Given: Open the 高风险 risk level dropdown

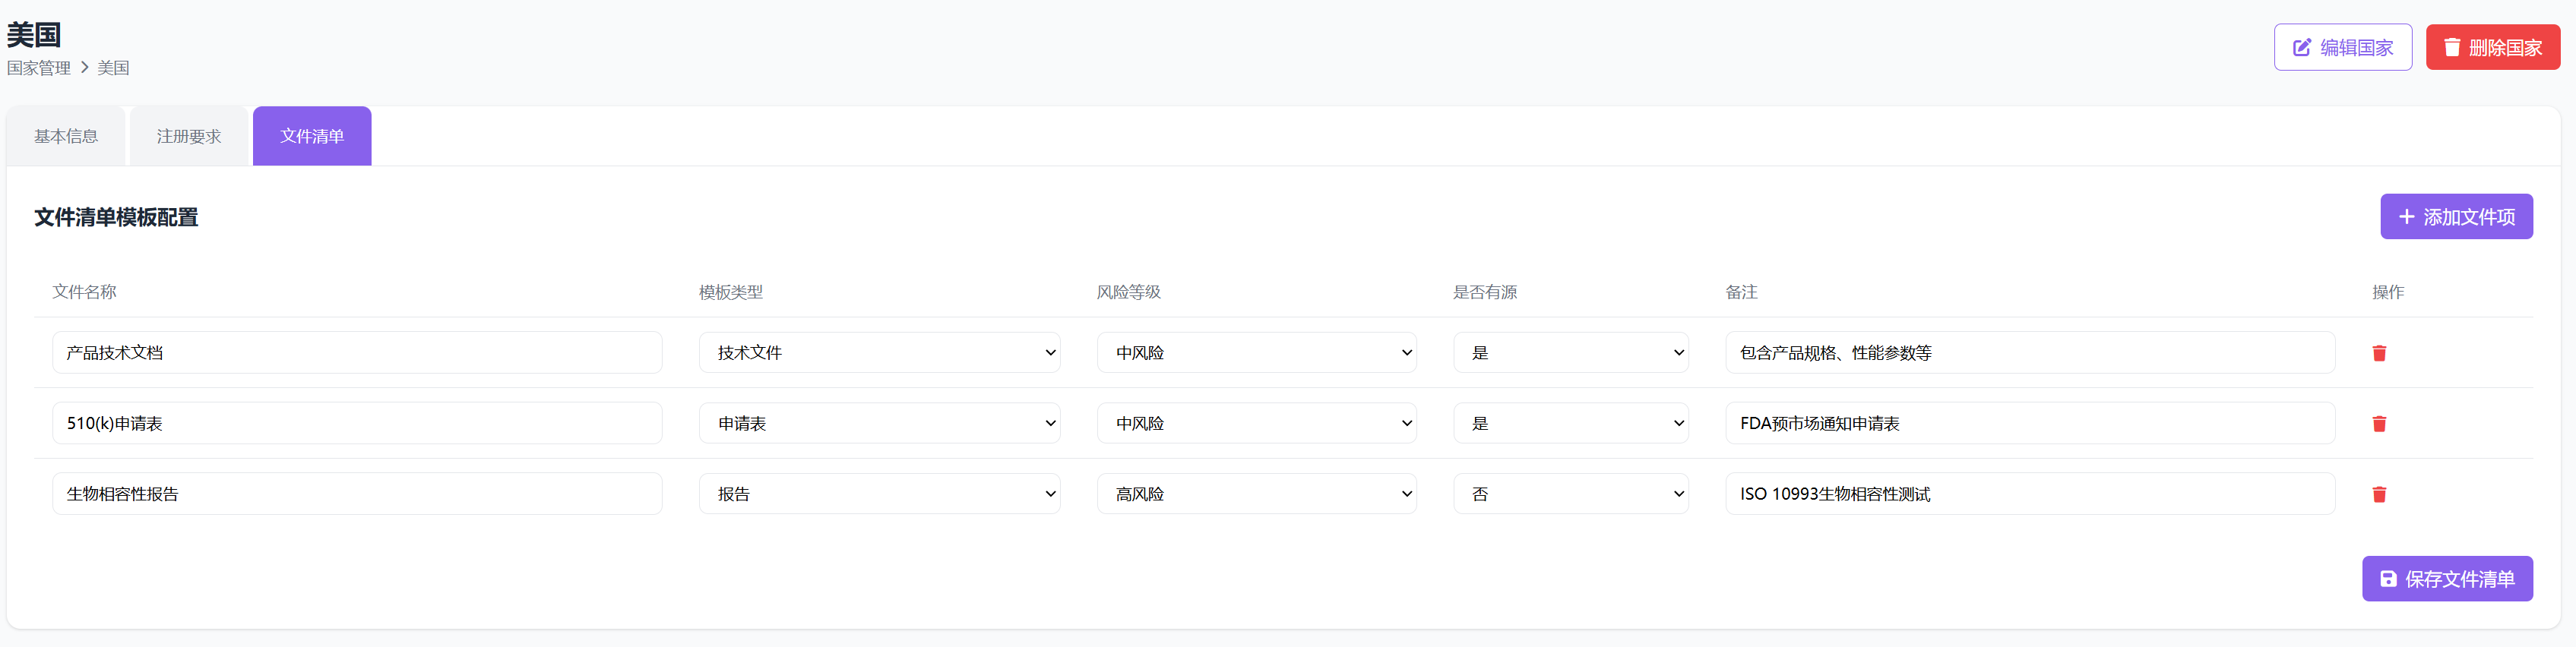Looking at the screenshot, I should click(x=1256, y=494).
